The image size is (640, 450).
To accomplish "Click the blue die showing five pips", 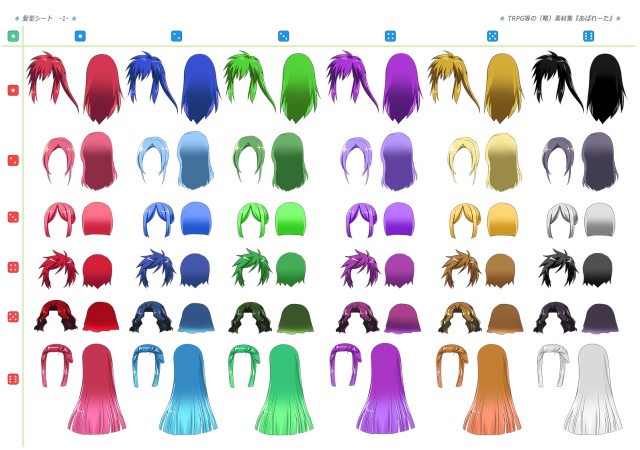I will pyautogui.click(x=493, y=36).
